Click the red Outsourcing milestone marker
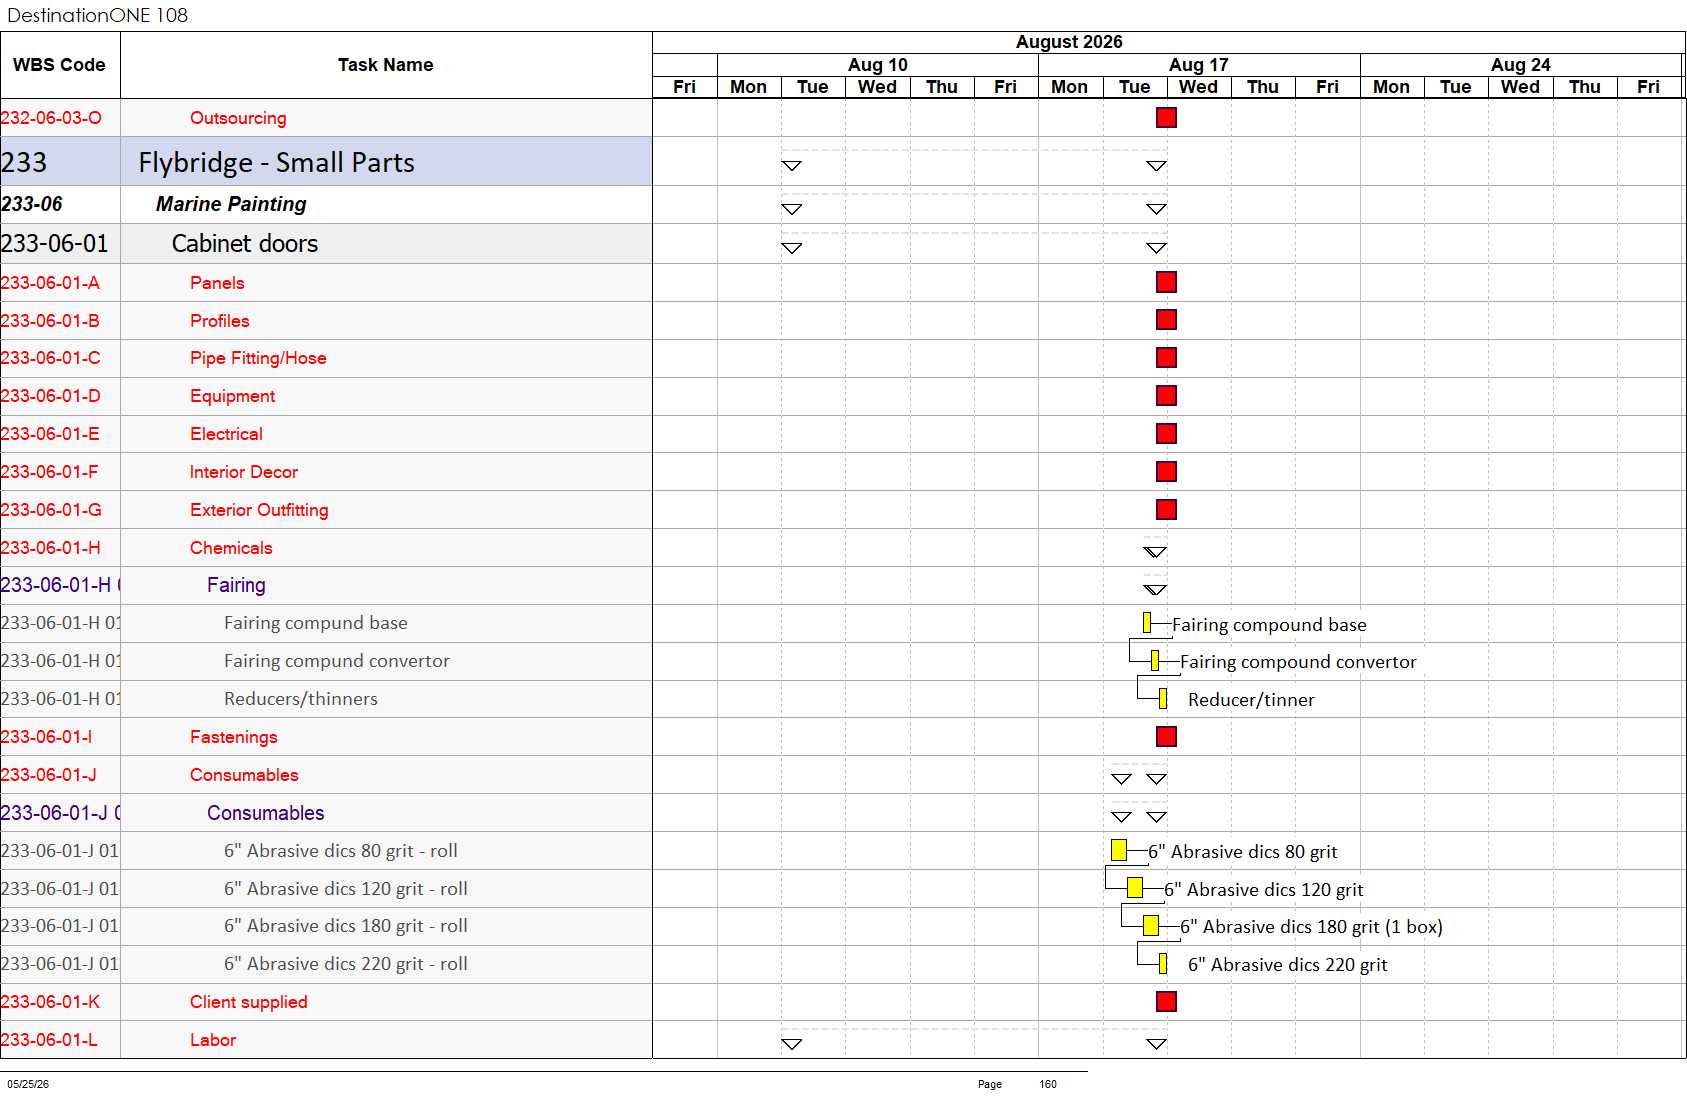The width and height of the screenshot is (1687, 1097). point(1166,118)
